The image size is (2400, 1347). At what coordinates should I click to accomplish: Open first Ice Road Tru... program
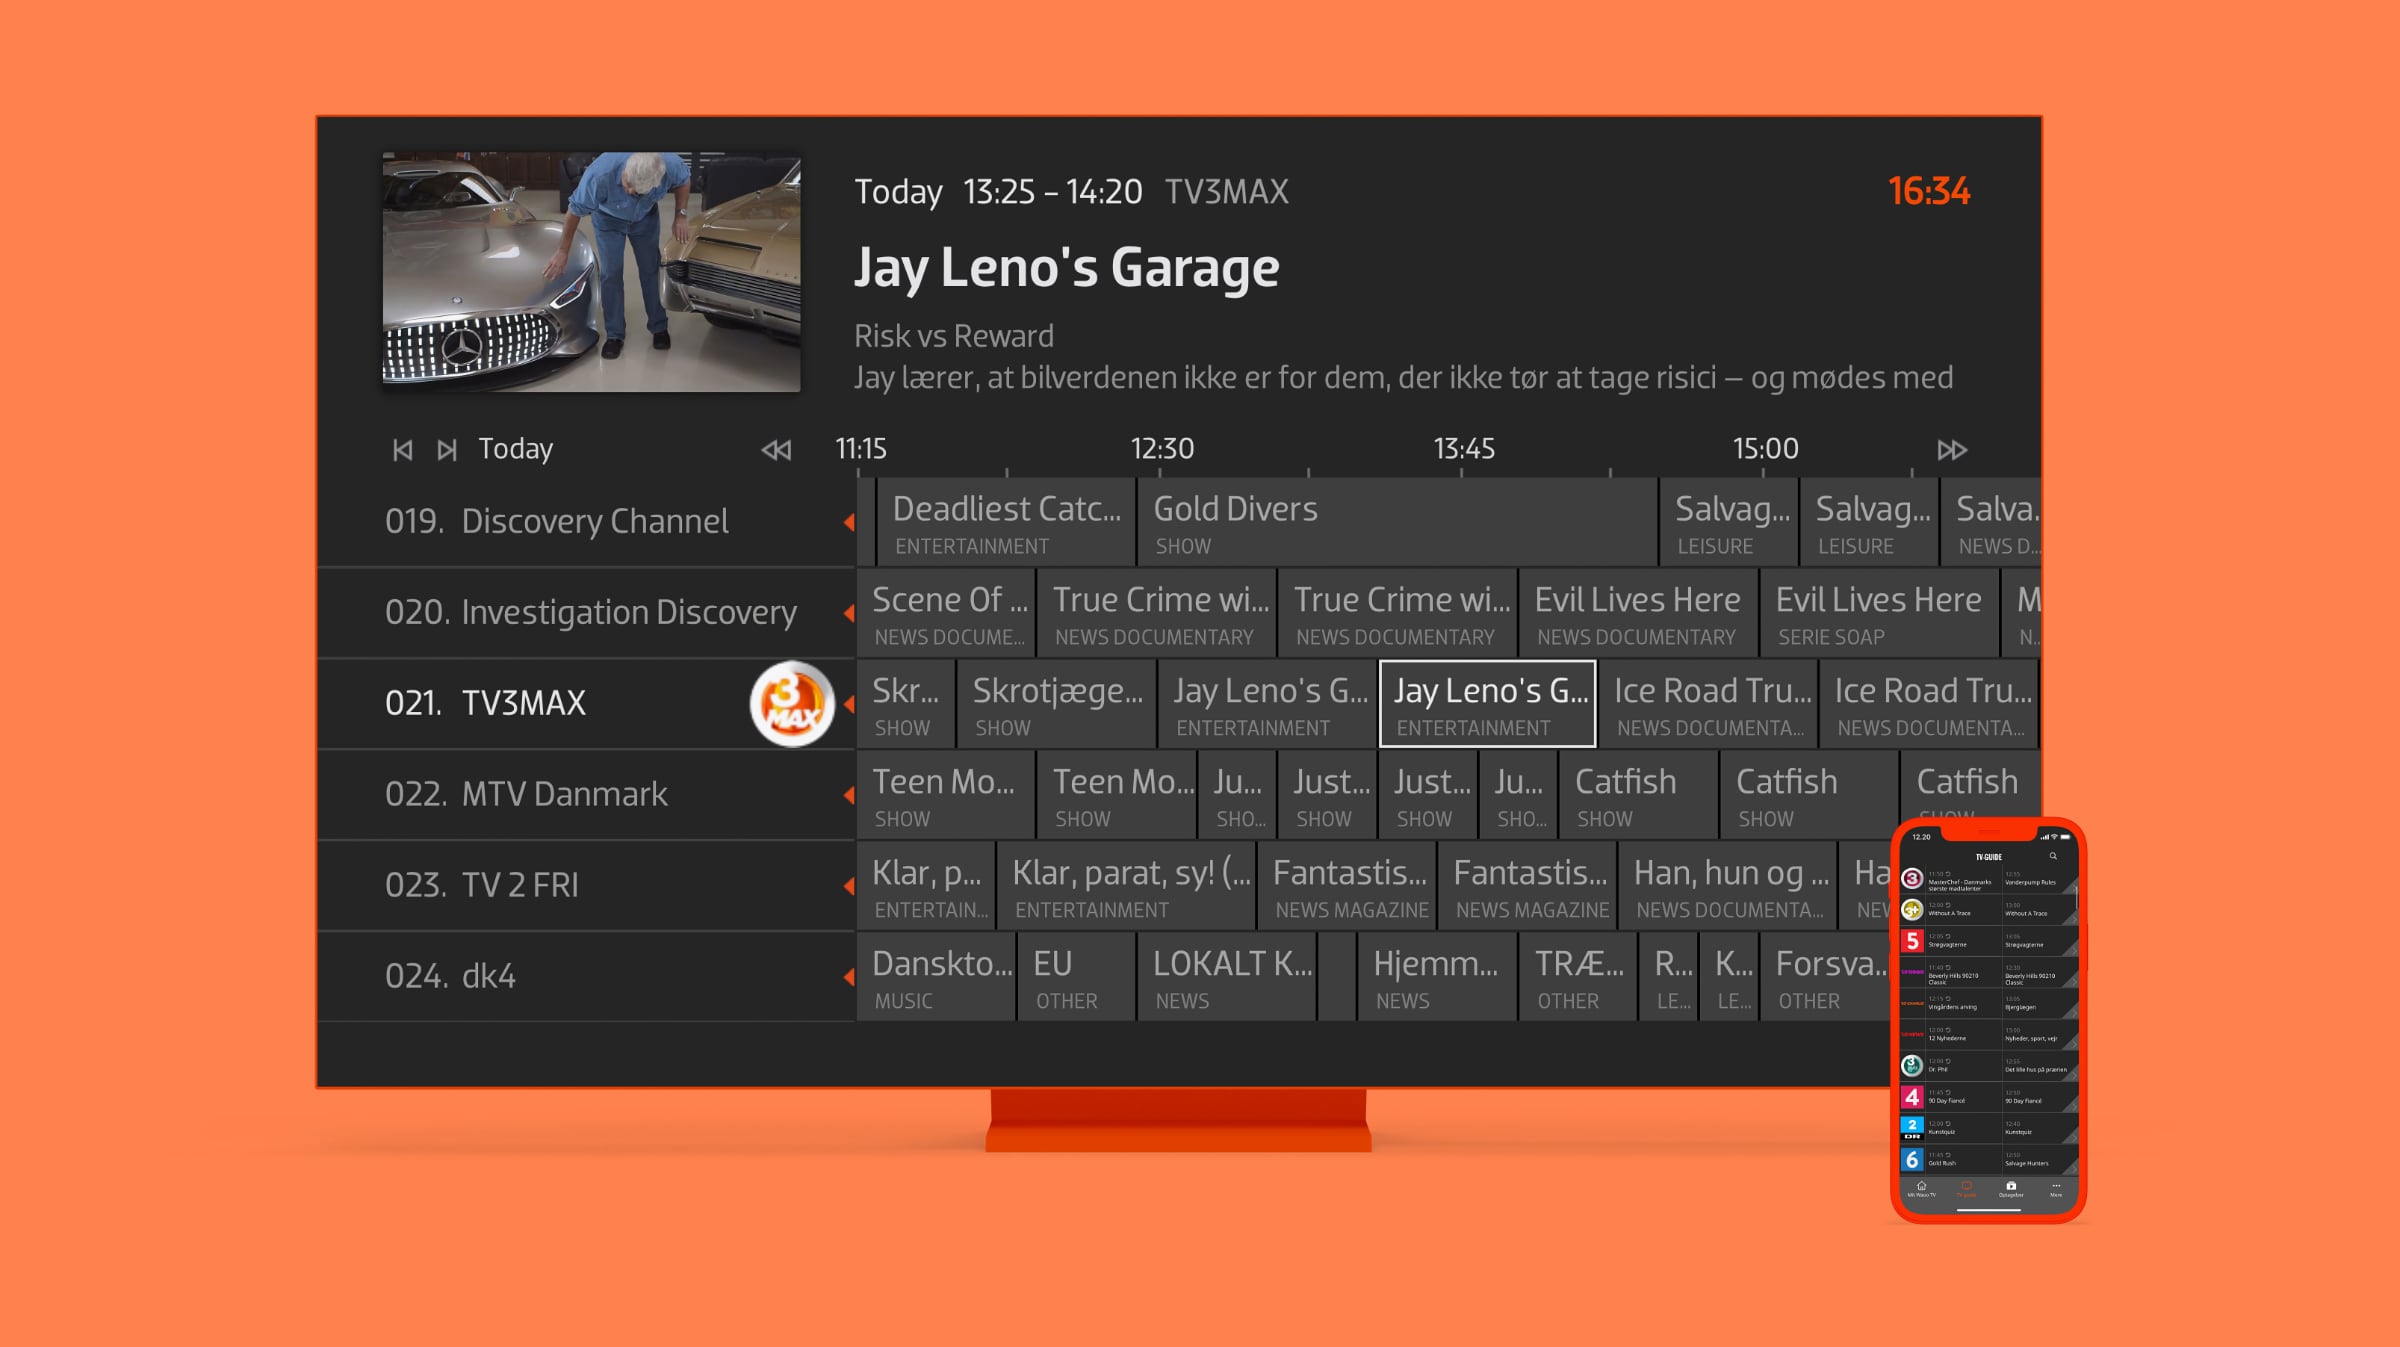pos(1708,704)
